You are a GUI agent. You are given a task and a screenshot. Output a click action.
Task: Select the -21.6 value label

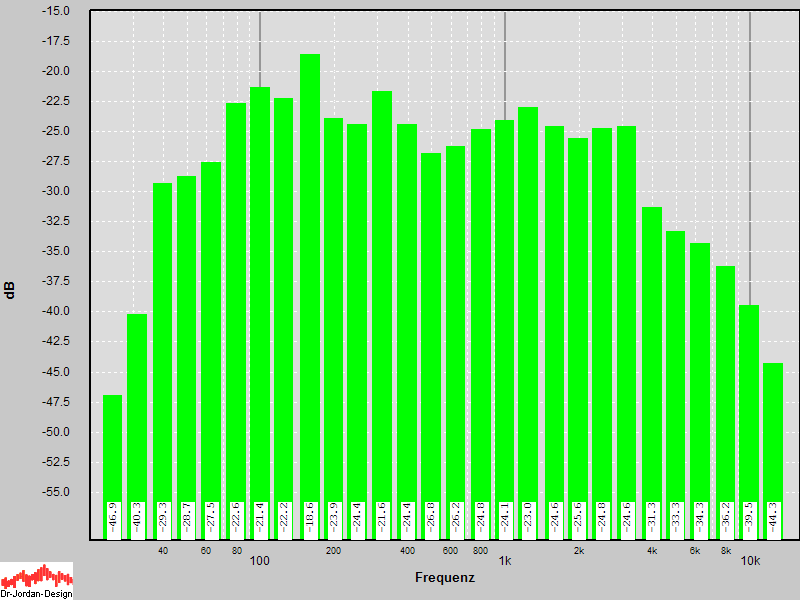point(382,518)
